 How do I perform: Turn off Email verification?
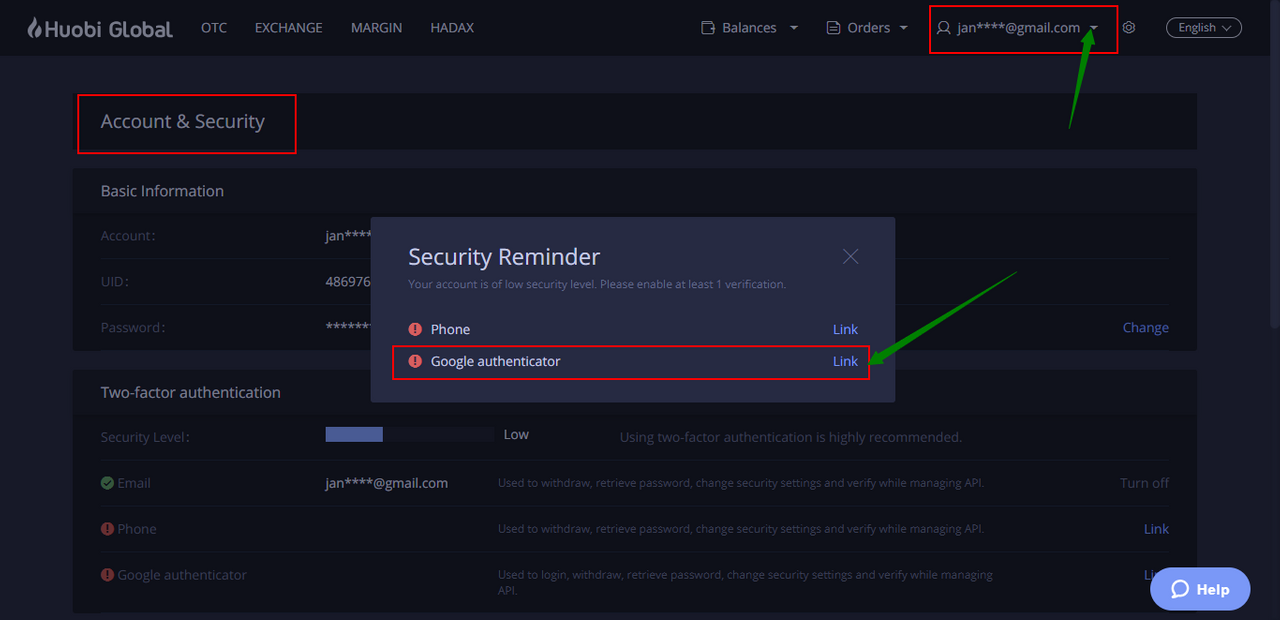[1145, 483]
